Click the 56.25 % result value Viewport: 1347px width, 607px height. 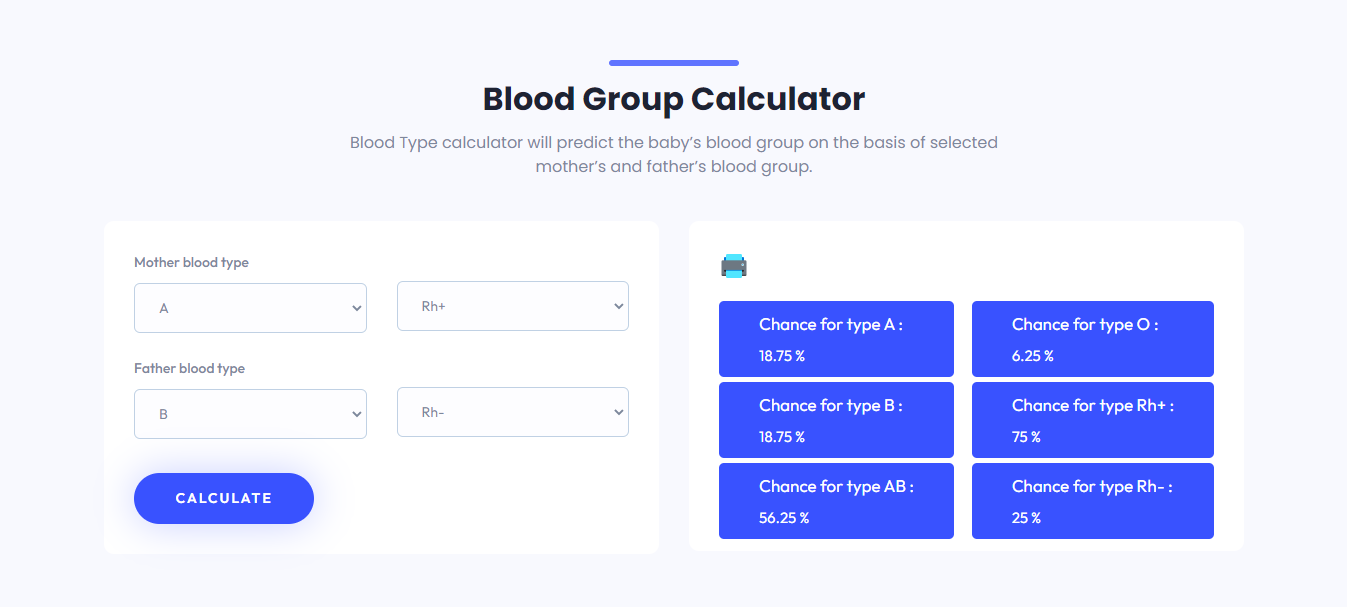(784, 518)
